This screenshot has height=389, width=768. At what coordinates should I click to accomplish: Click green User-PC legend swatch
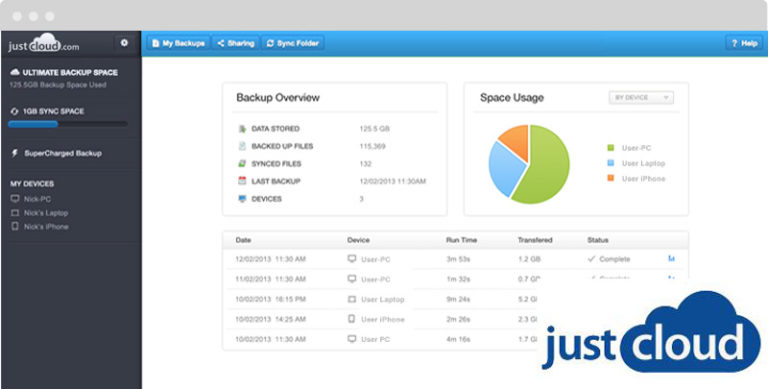610,148
